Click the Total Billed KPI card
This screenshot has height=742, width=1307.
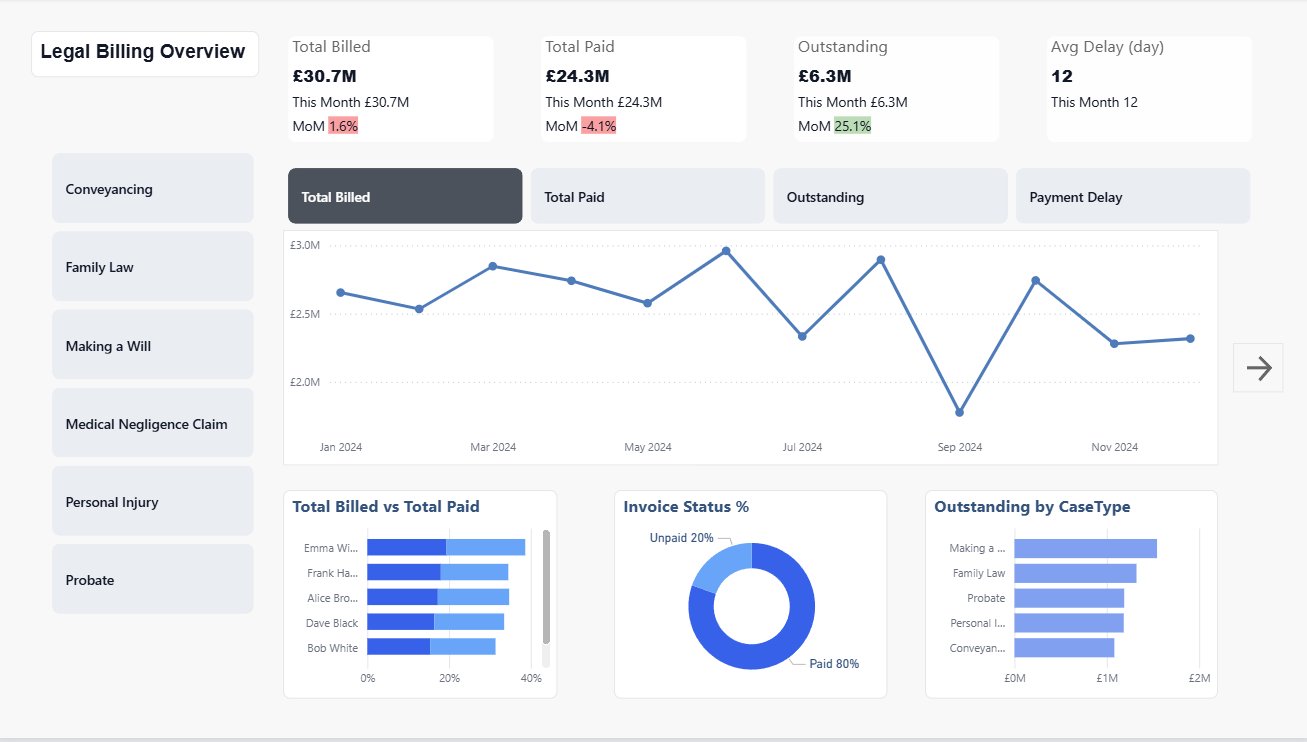[391, 89]
